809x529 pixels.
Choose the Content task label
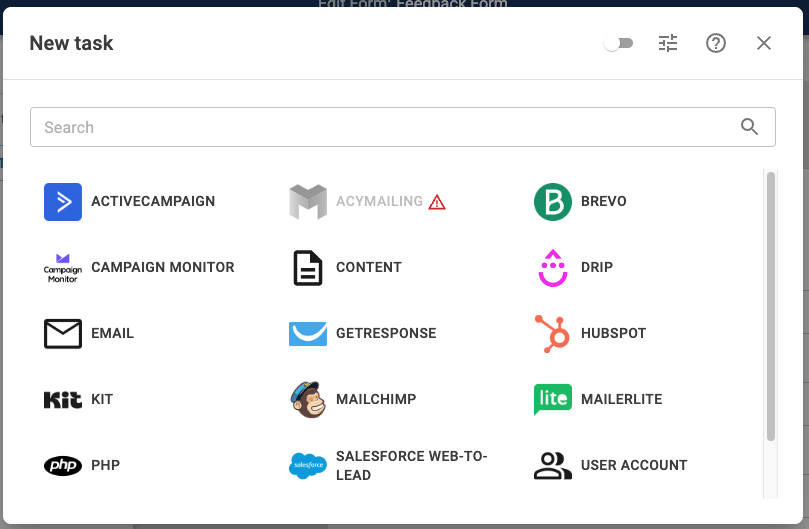point(369,267)
